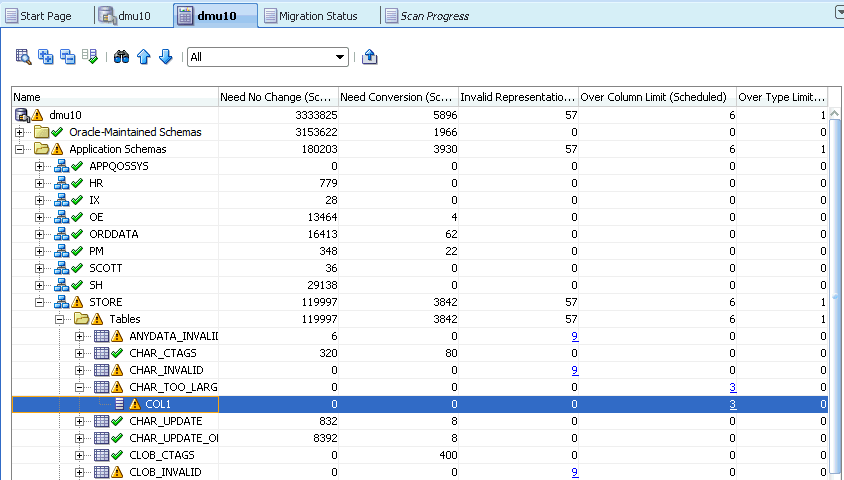Click the scan/search table toolbar icon
The width and height of the screenshot is (844, 480).
pyautogui.click(x=23, y=57)
